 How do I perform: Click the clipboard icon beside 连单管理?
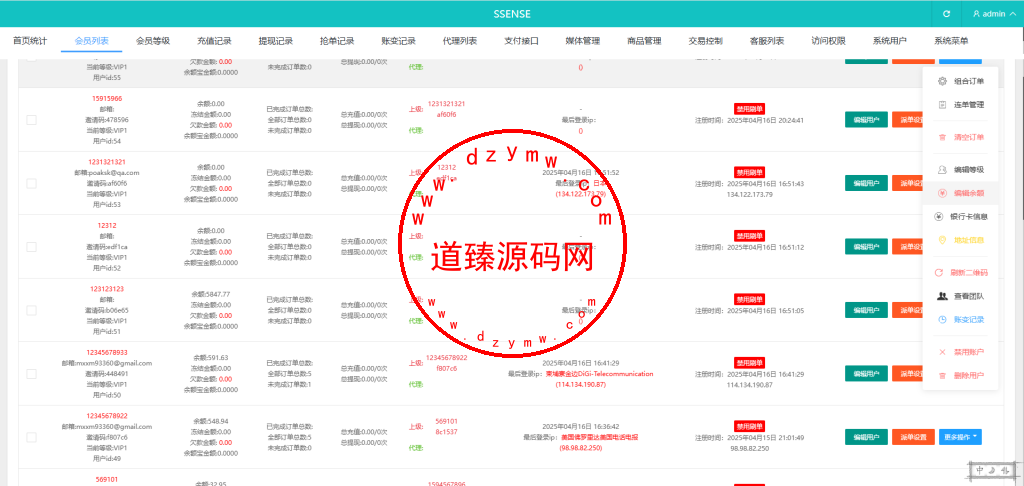(x=942, y=105)
